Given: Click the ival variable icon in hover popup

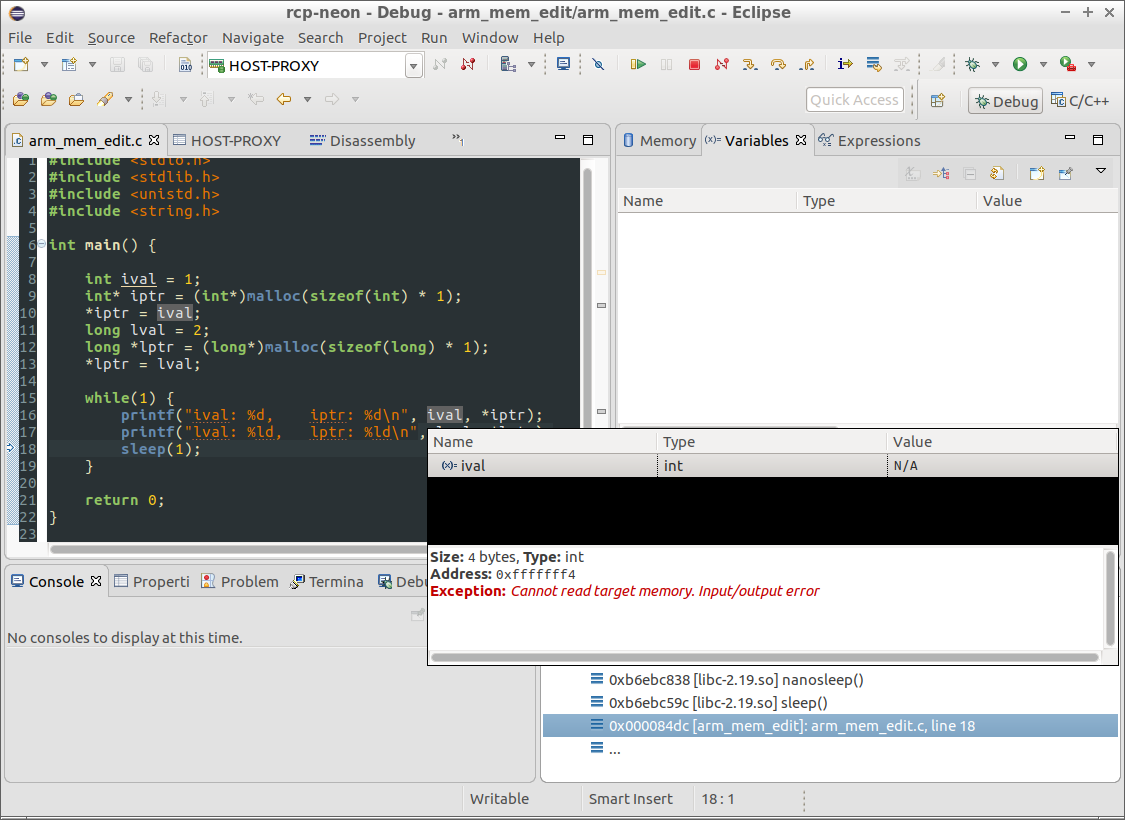Looking at the screenshot, I should pyautogui.click(x=449, y=466).
